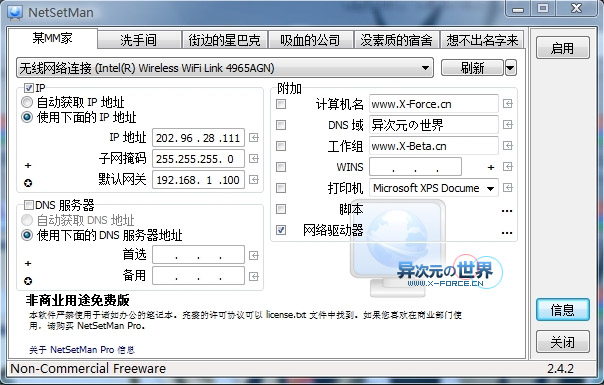Open the 网络驱动器 ellipsis options
This screenshot has width=604, height=385.
pos(507,233)
